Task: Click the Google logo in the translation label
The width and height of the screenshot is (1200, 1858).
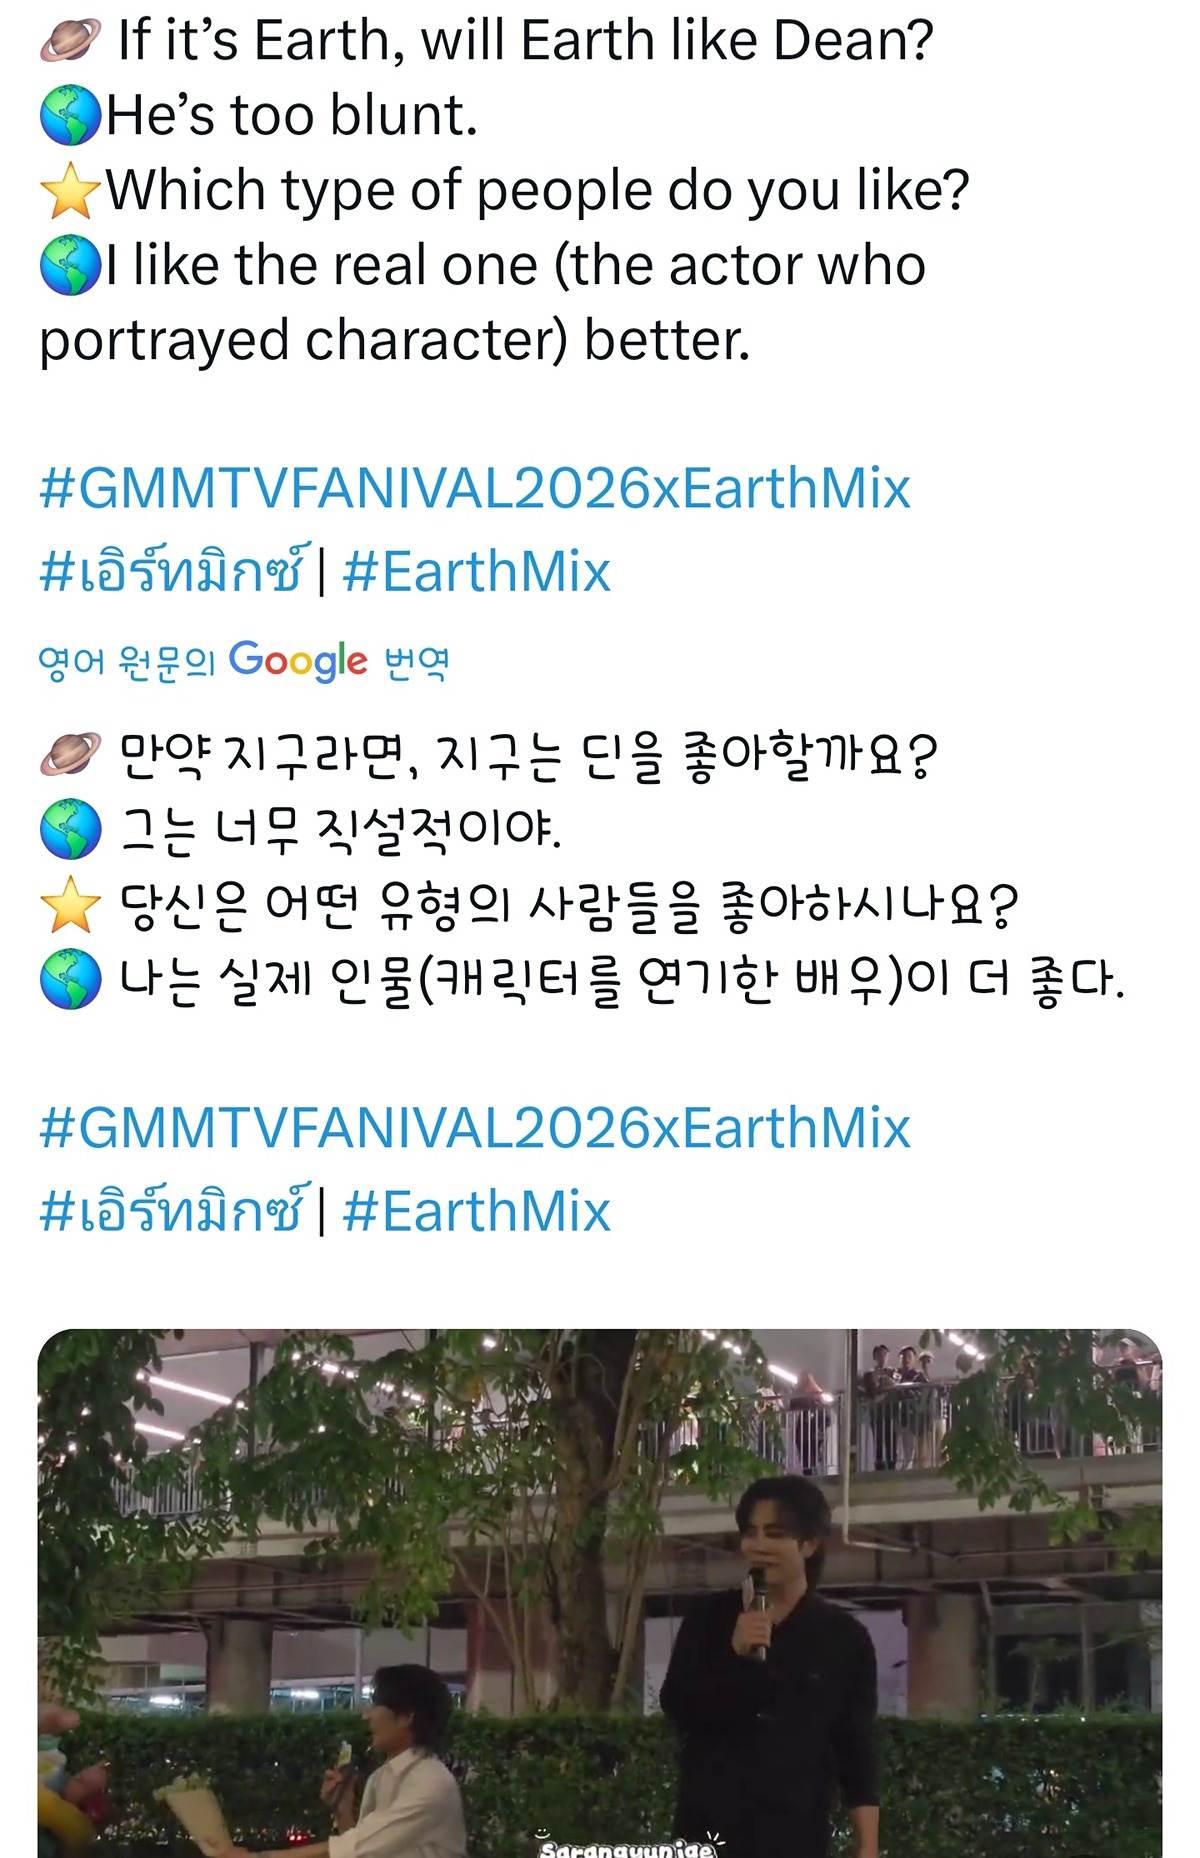Action: coord(298,661)
